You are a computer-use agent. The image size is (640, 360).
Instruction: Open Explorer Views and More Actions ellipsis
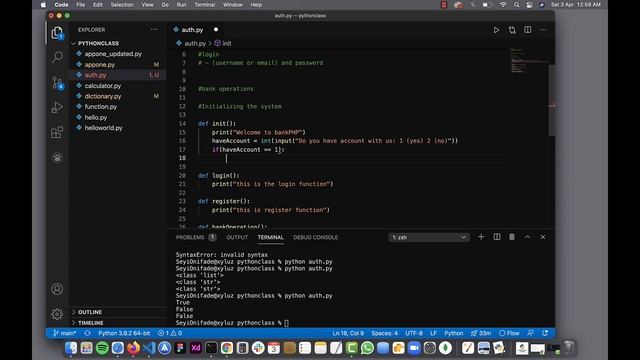coord(153,29)
